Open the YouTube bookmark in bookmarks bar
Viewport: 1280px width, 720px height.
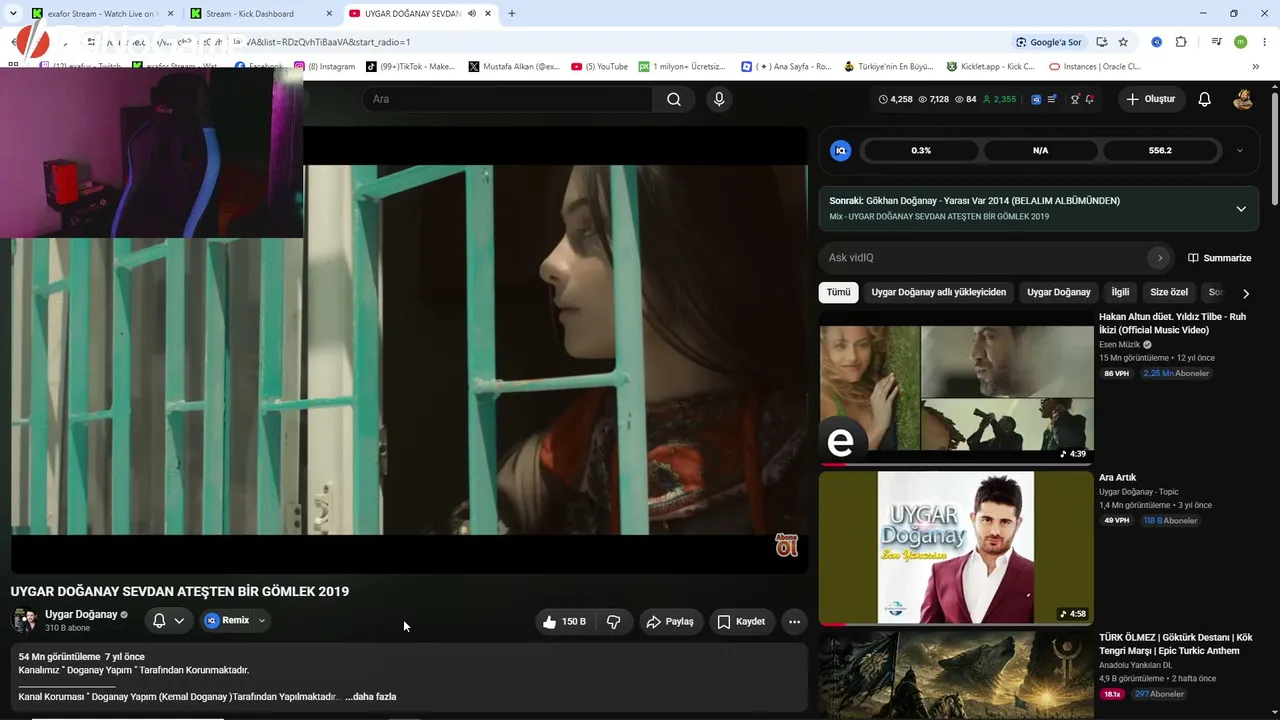(600, 67)
